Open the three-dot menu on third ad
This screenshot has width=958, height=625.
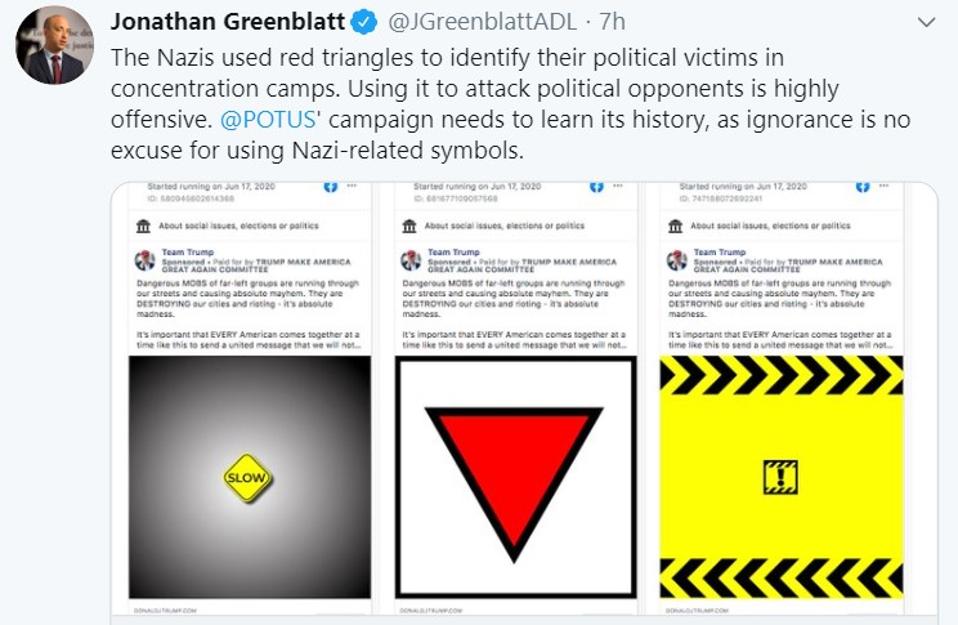pos(884,186)
